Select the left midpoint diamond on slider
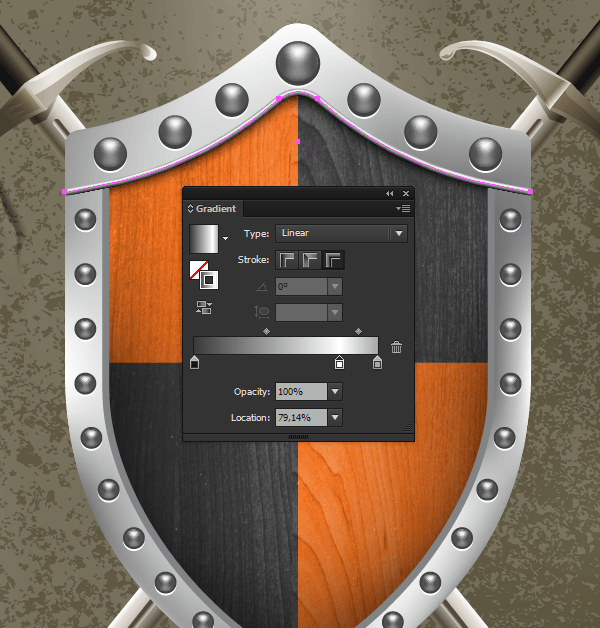 (x=266, y=331)
